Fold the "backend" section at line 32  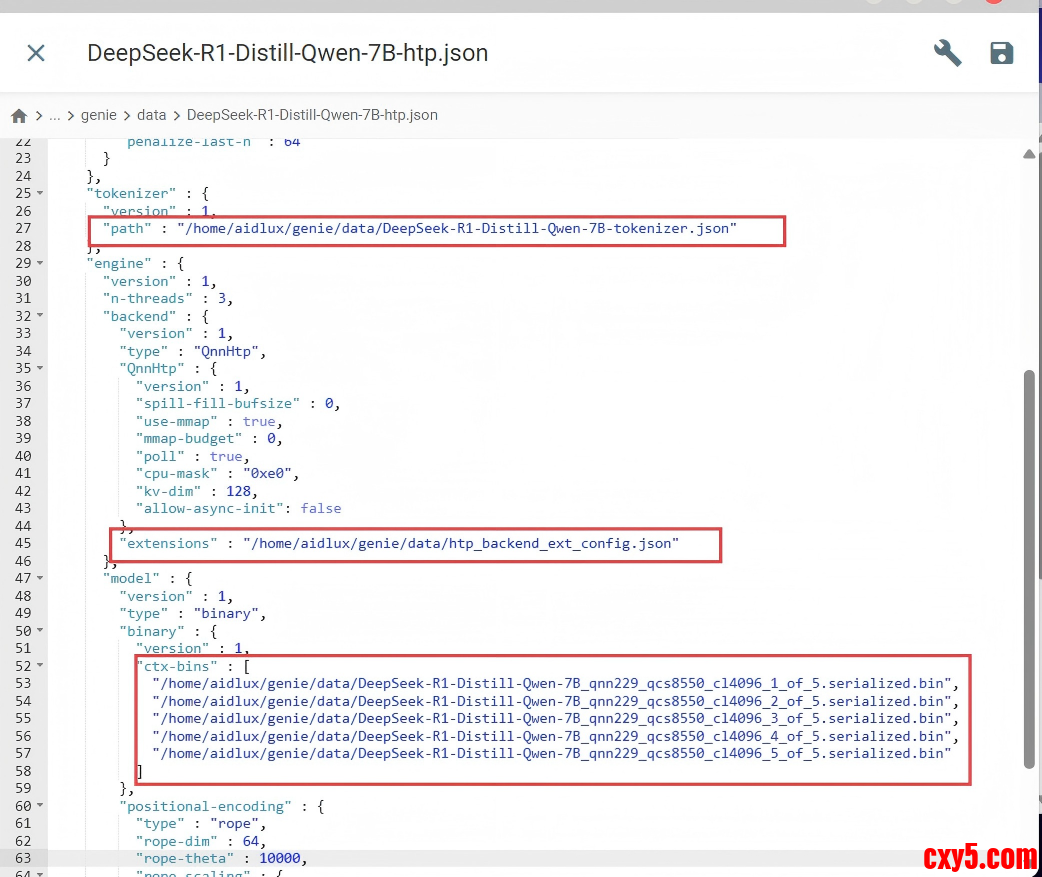coord(40,316)
